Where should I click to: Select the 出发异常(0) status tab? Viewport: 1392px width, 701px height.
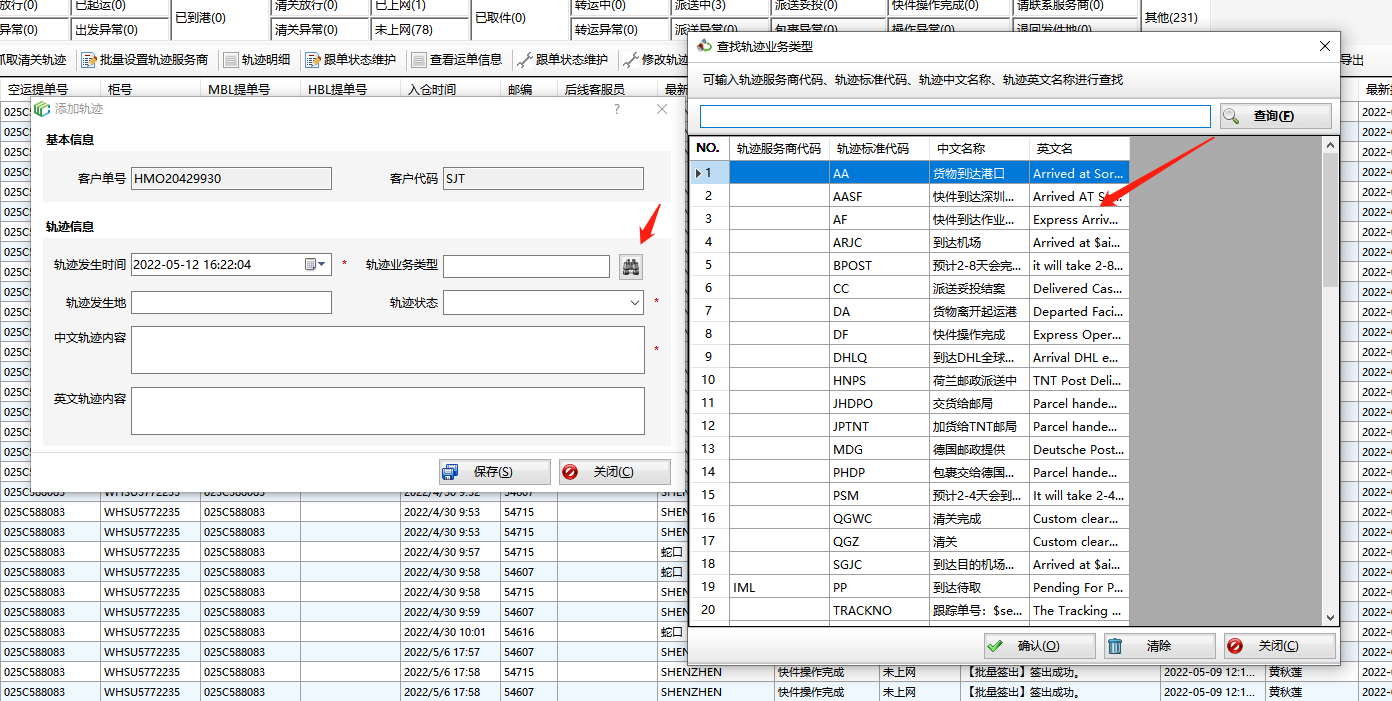120,30
